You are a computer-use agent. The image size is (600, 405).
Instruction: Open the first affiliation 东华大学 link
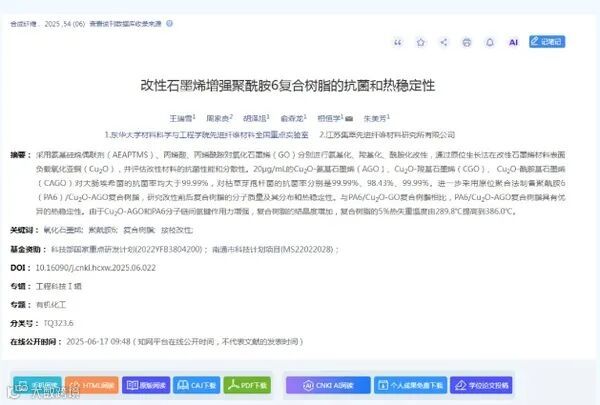click(x=207, y=135)
